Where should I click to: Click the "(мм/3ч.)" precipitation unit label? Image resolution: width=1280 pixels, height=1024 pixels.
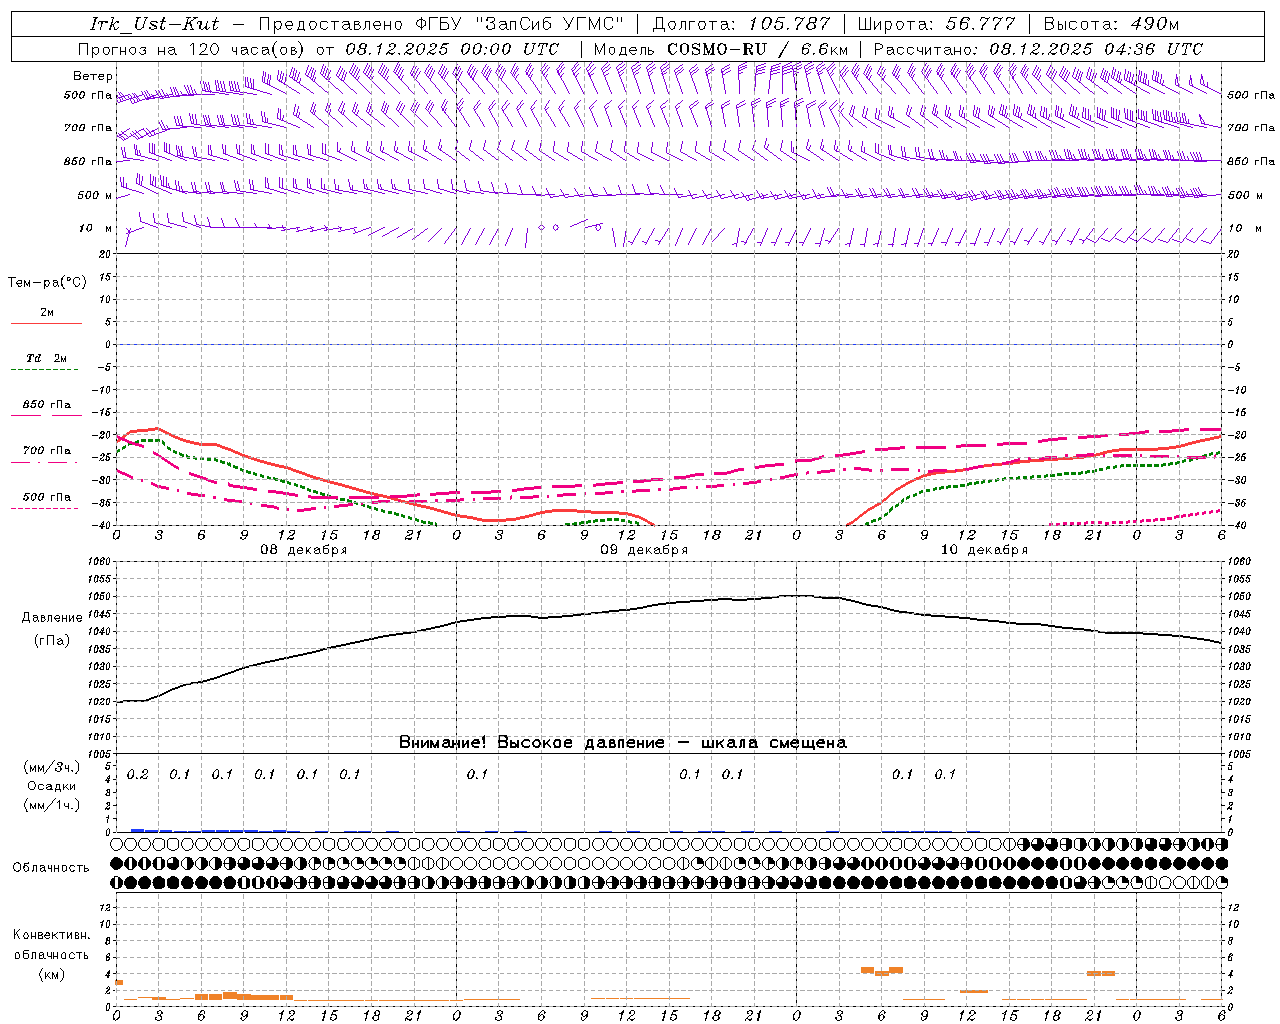pyautogui.click(x=52, y=767)
